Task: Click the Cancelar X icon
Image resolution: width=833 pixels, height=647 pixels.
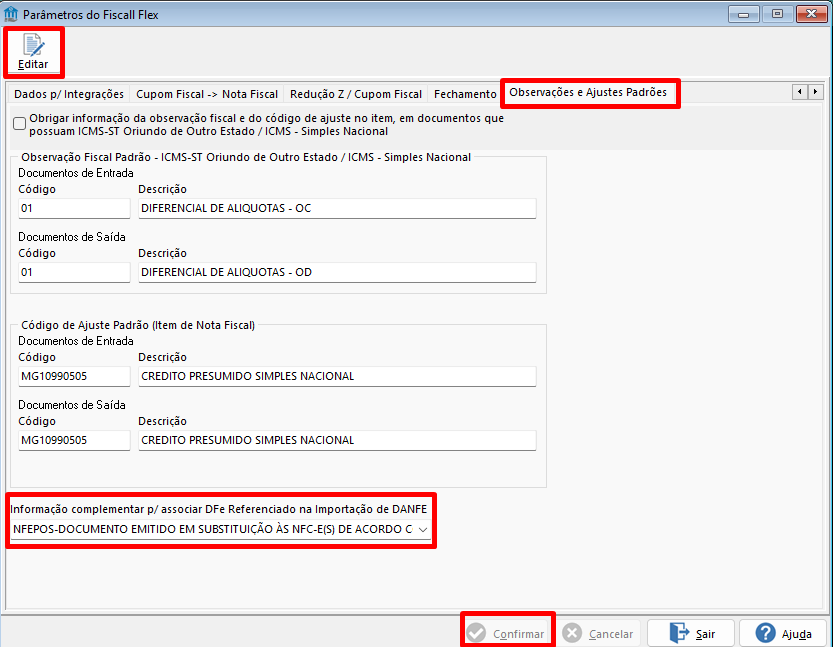Action: [x=572, y=633]
